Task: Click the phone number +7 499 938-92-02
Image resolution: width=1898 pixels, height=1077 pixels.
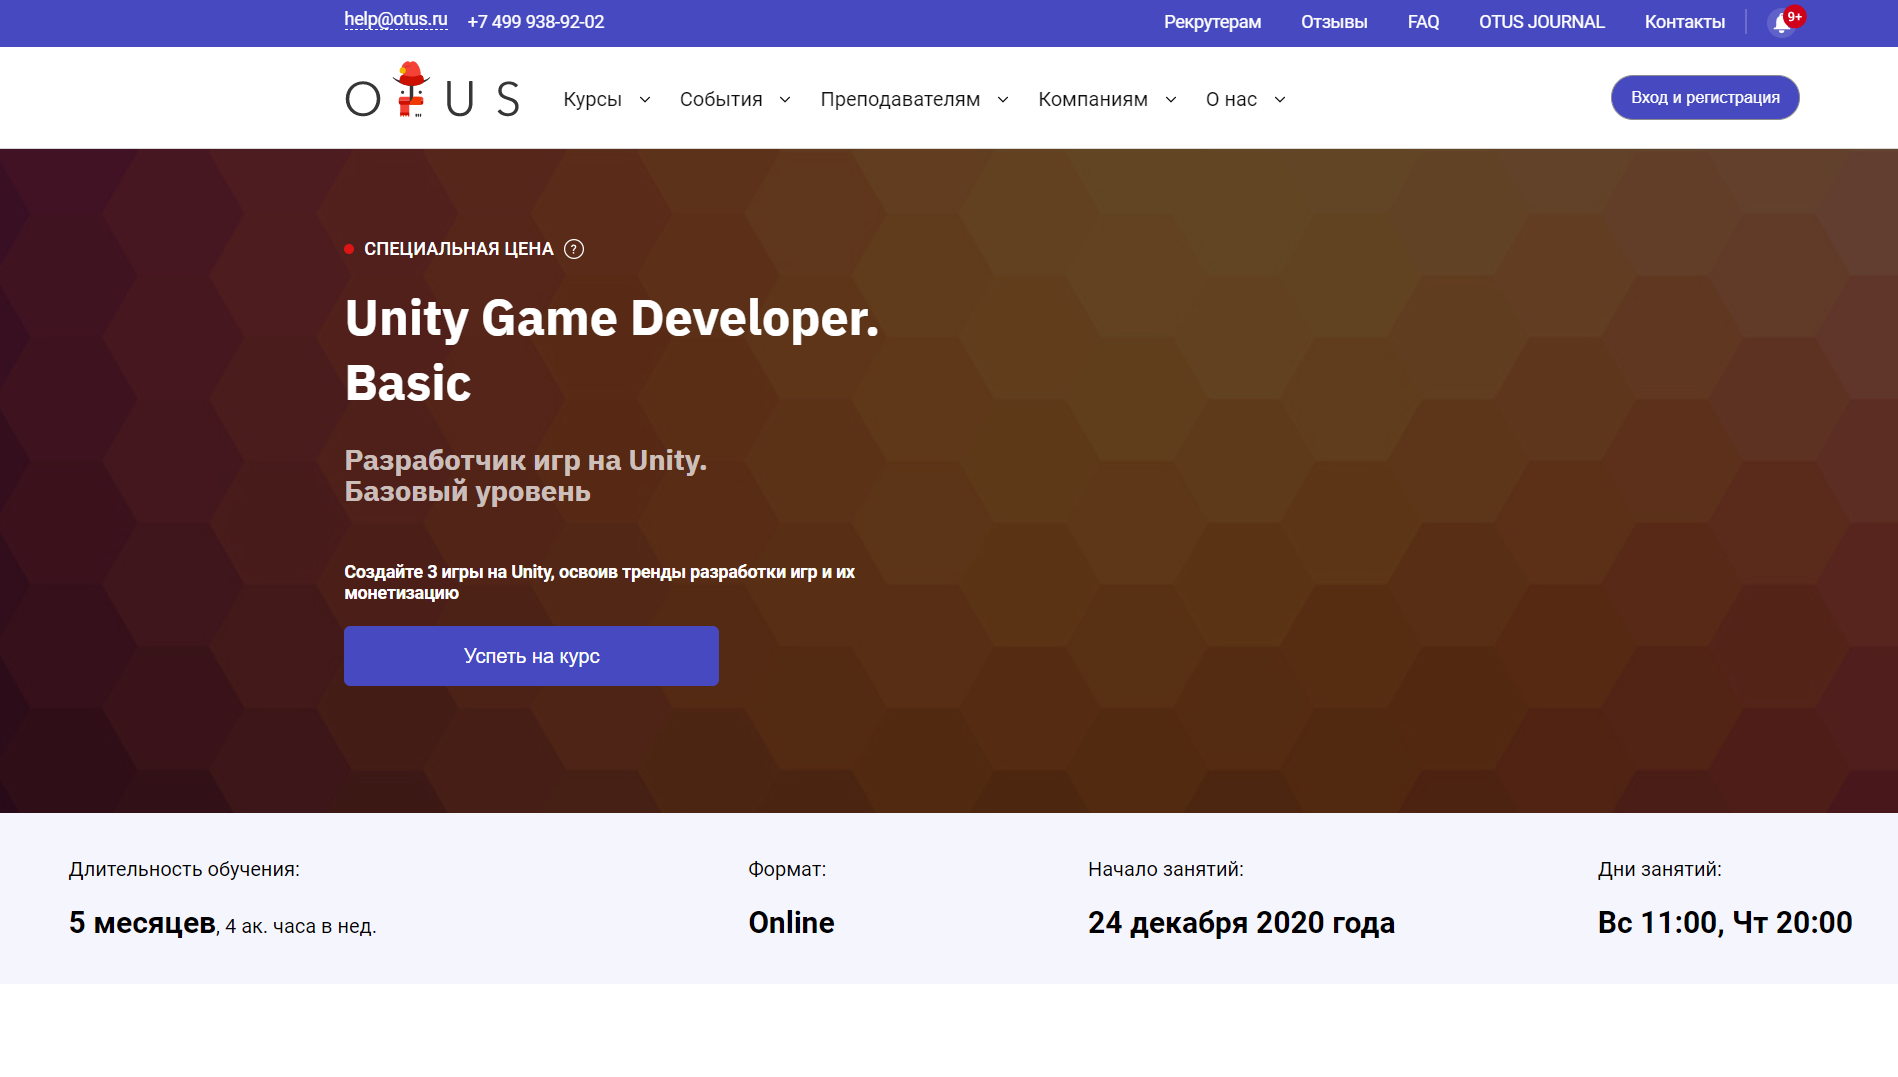Action: coord(536,22)
